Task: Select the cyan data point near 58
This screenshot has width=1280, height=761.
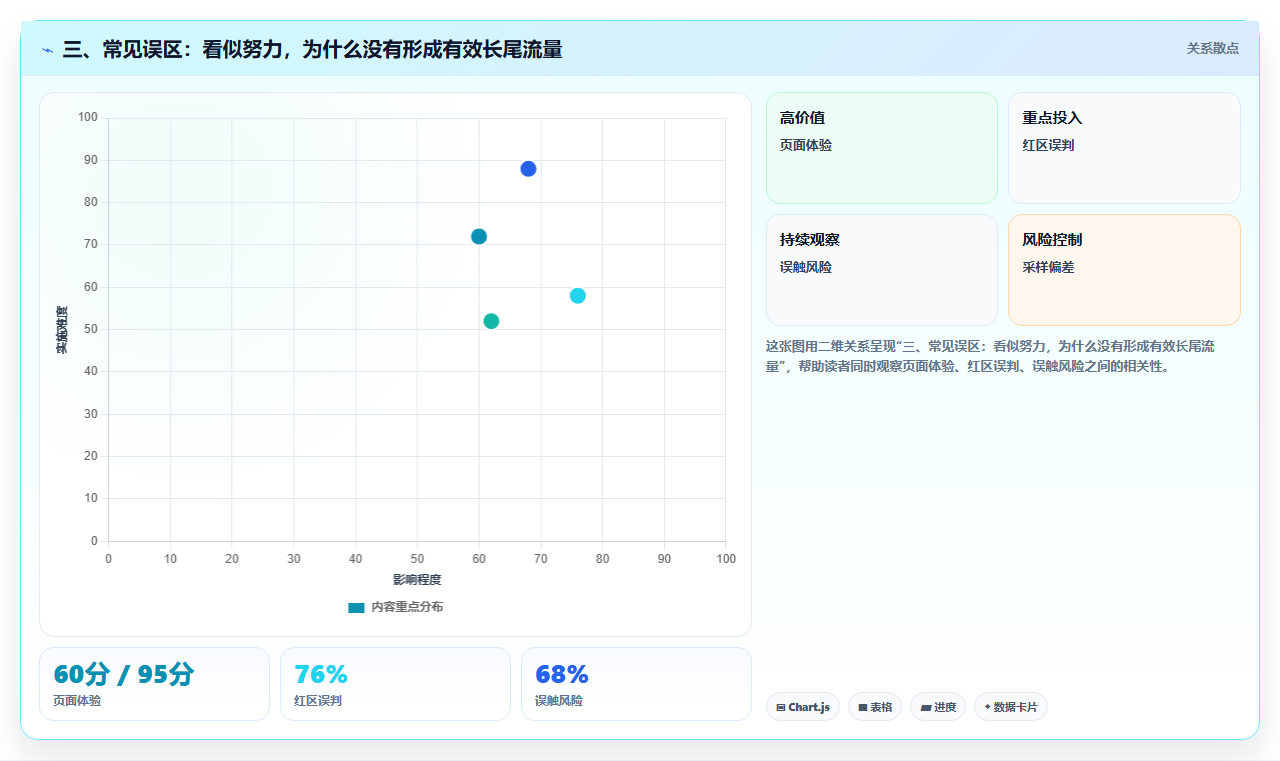Action: click(578, 296)
